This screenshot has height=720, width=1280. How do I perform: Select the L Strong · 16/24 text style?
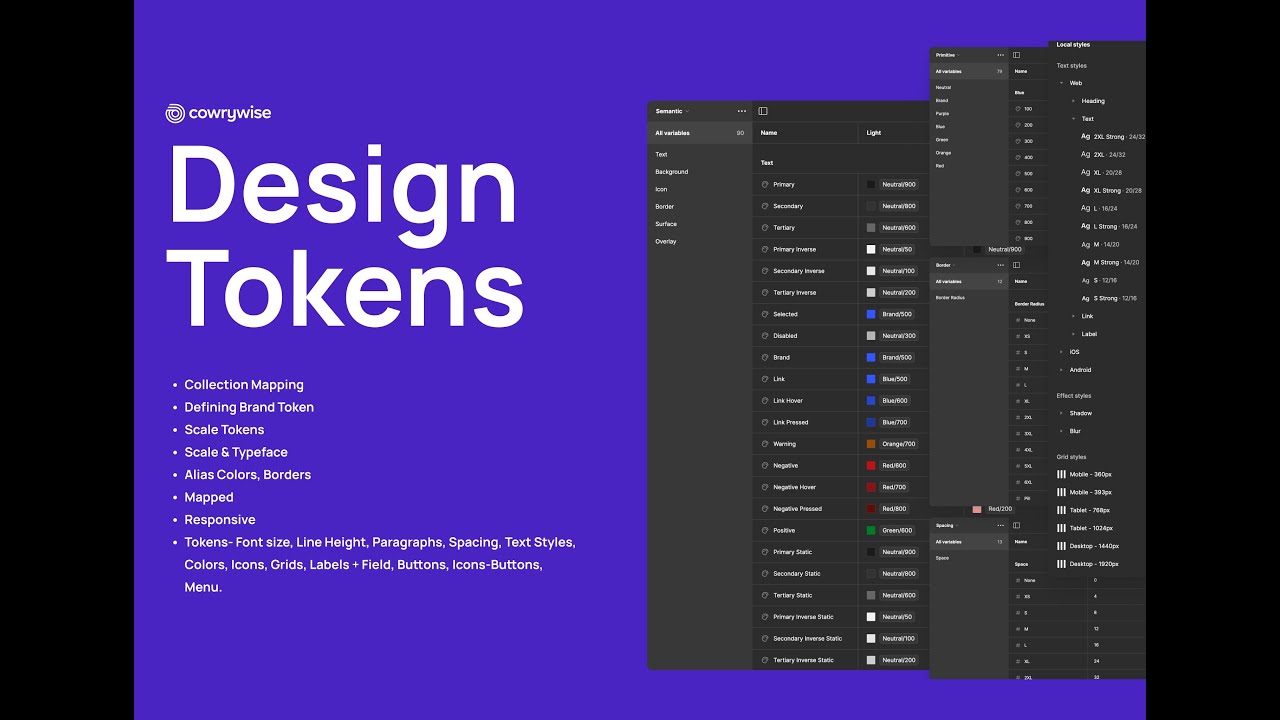1110,227
